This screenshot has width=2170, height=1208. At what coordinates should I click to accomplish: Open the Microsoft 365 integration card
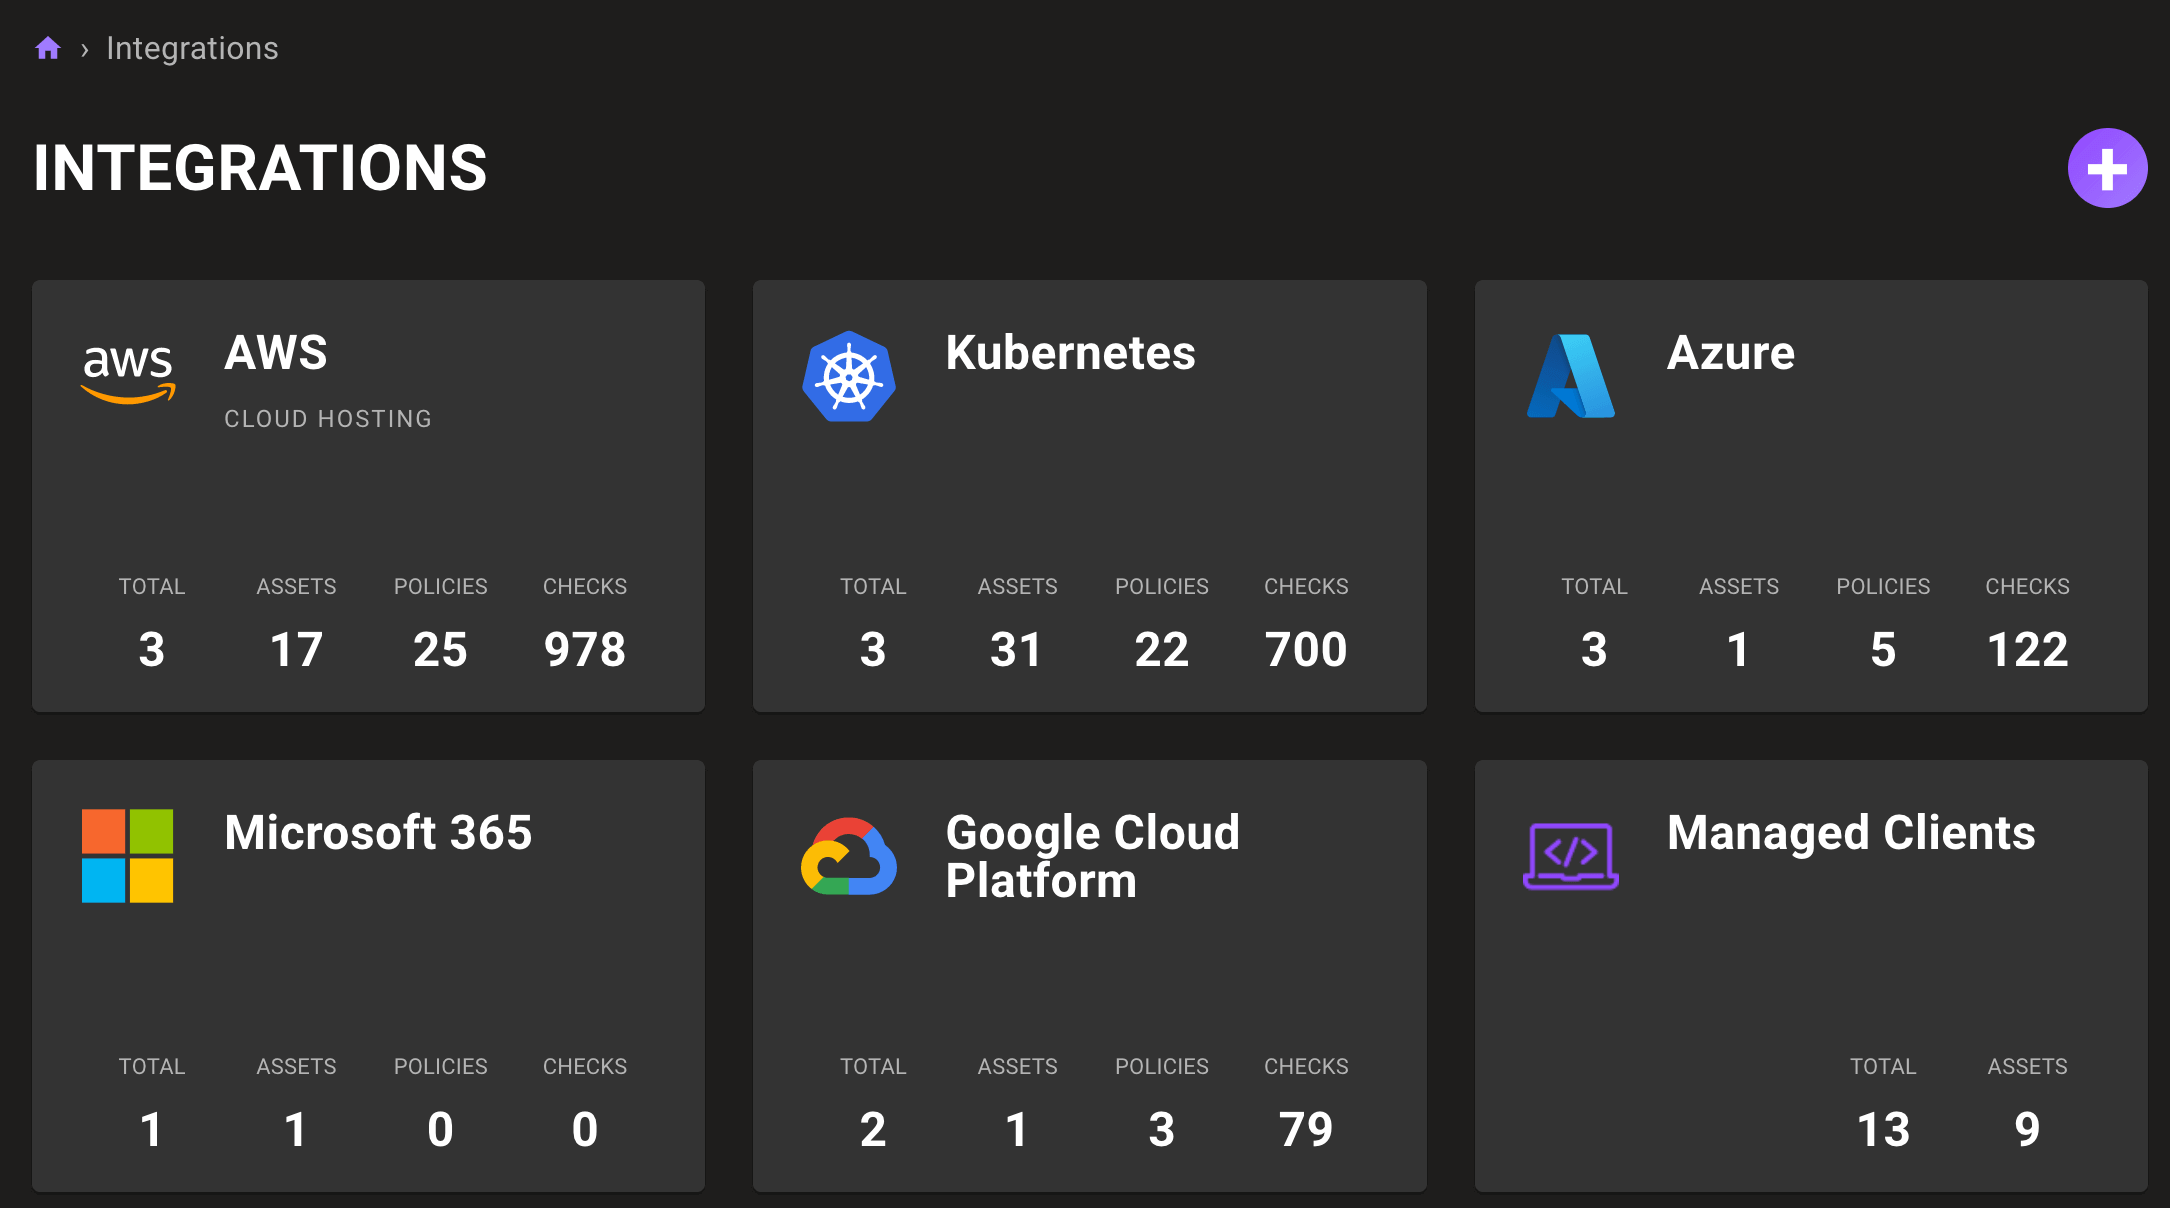(368, 976)
